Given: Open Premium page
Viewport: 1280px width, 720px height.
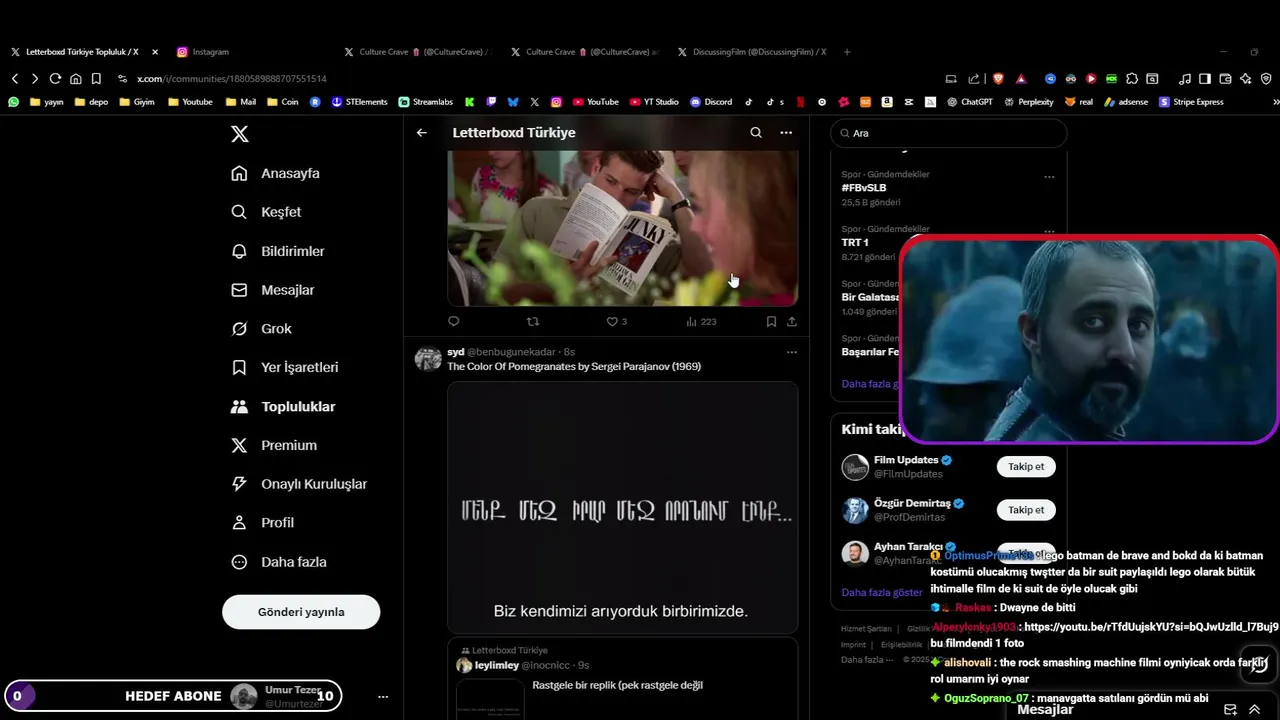Looking at the screenshot, I should [273, 445].
